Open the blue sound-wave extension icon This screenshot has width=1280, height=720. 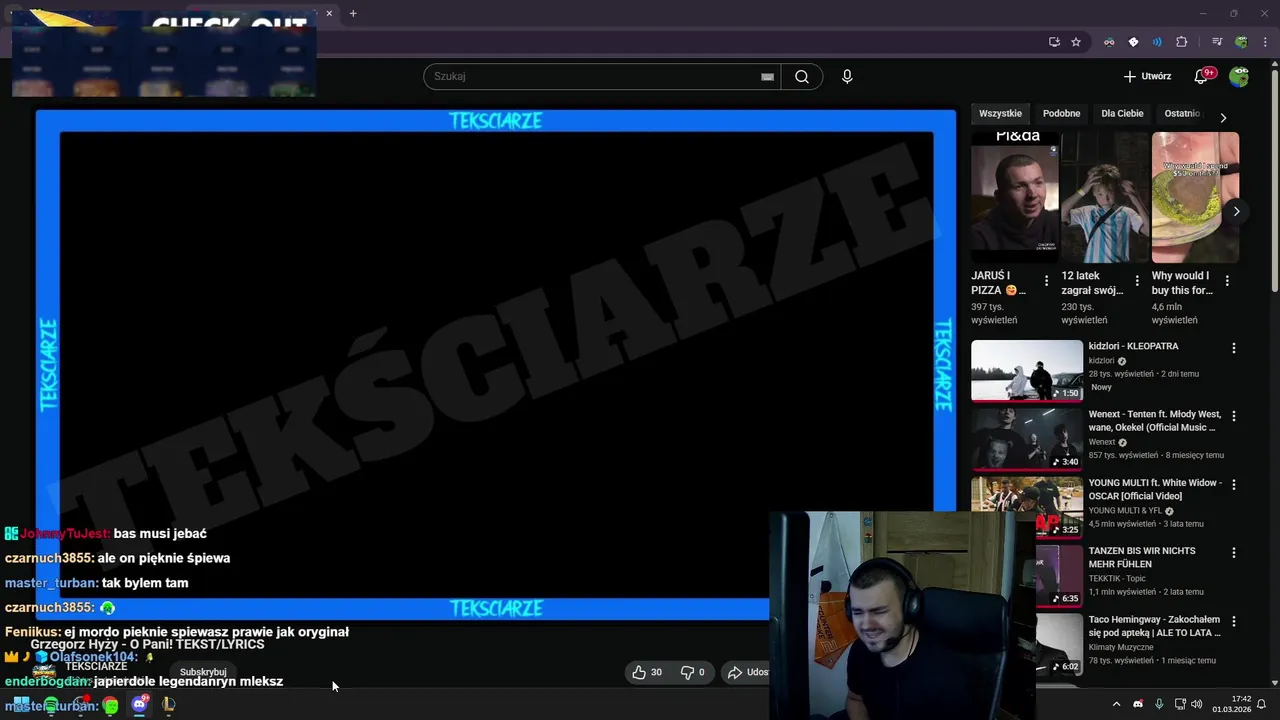pyautogui.click(x=1157, y=42)
